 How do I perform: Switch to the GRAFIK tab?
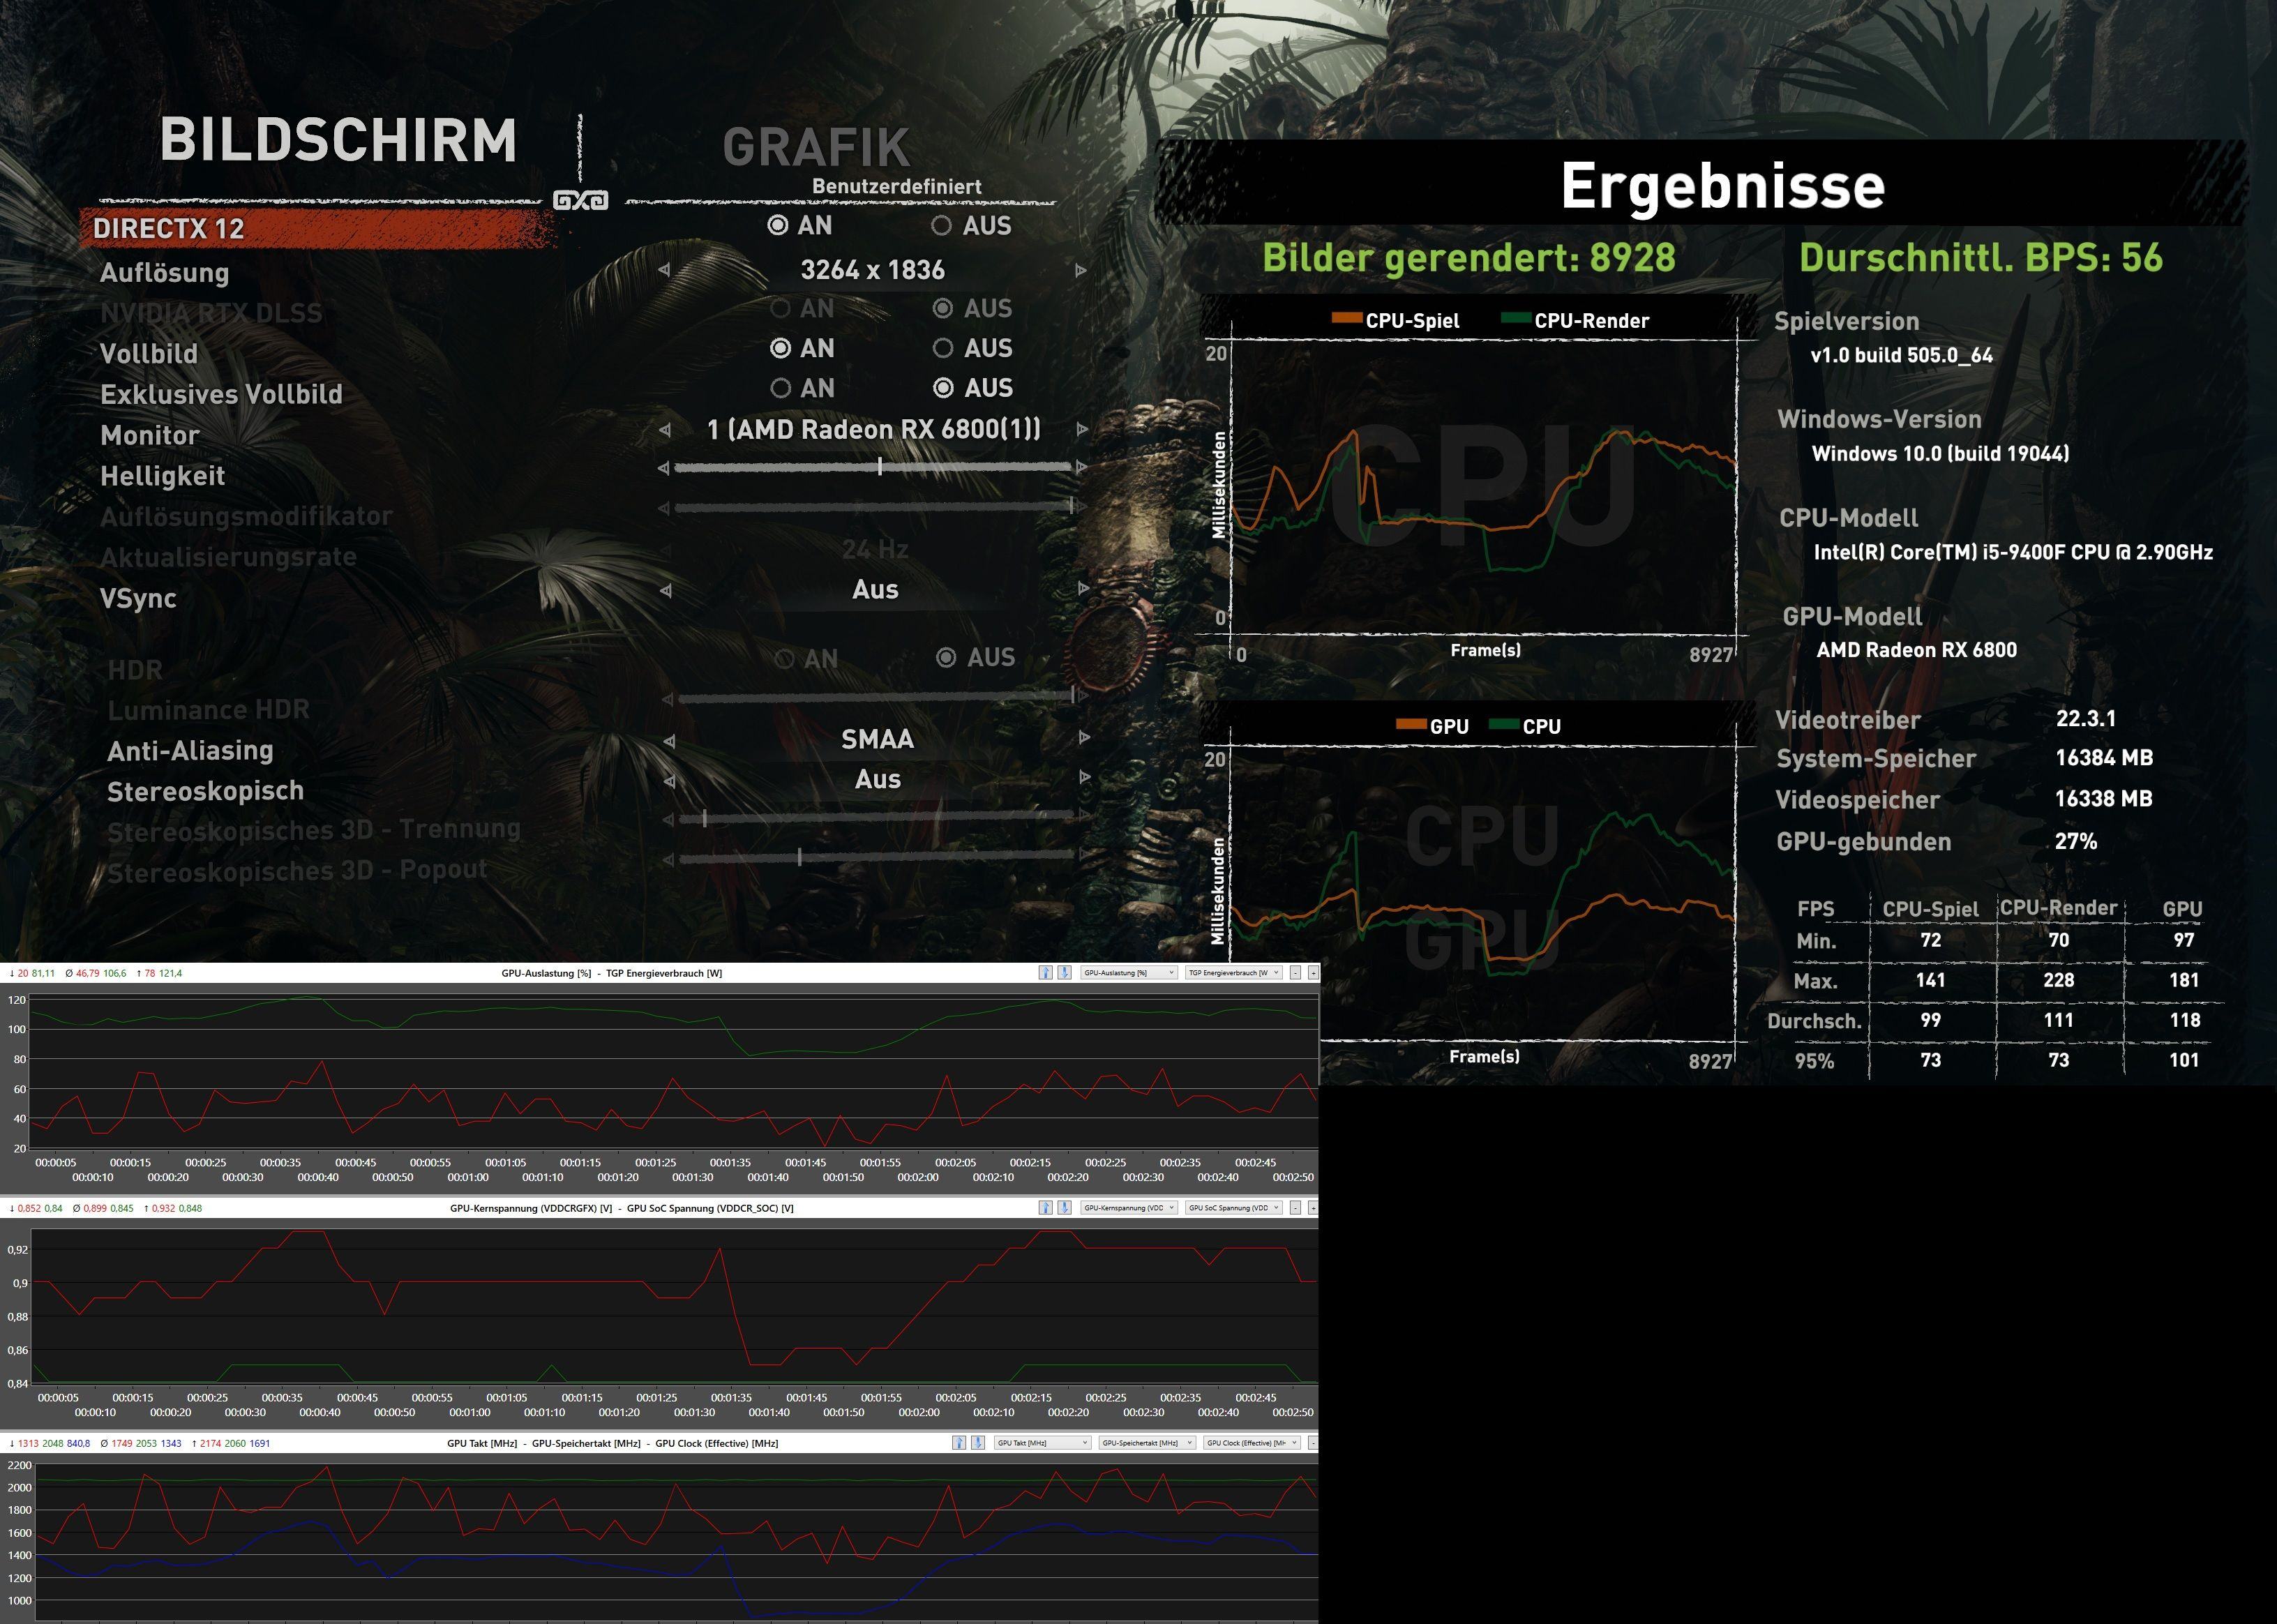coord(816,147)
